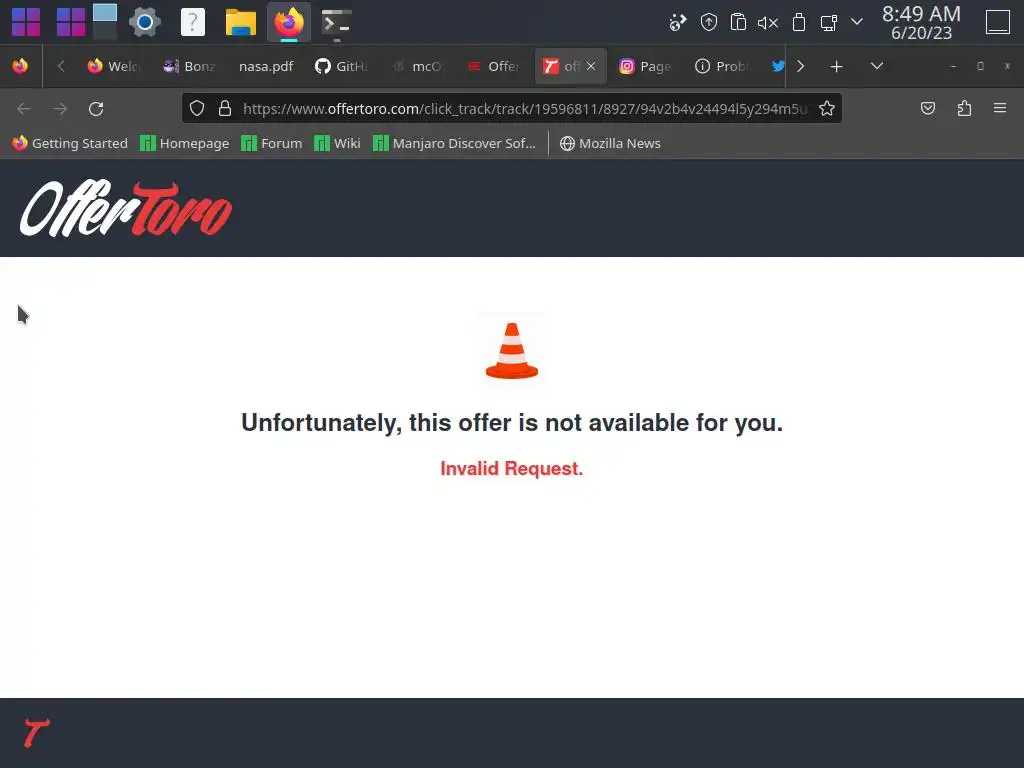This screenshot has width=1024, height=768.
Task: Bookmark this page with the star
Action: click(x=827, y=108)
